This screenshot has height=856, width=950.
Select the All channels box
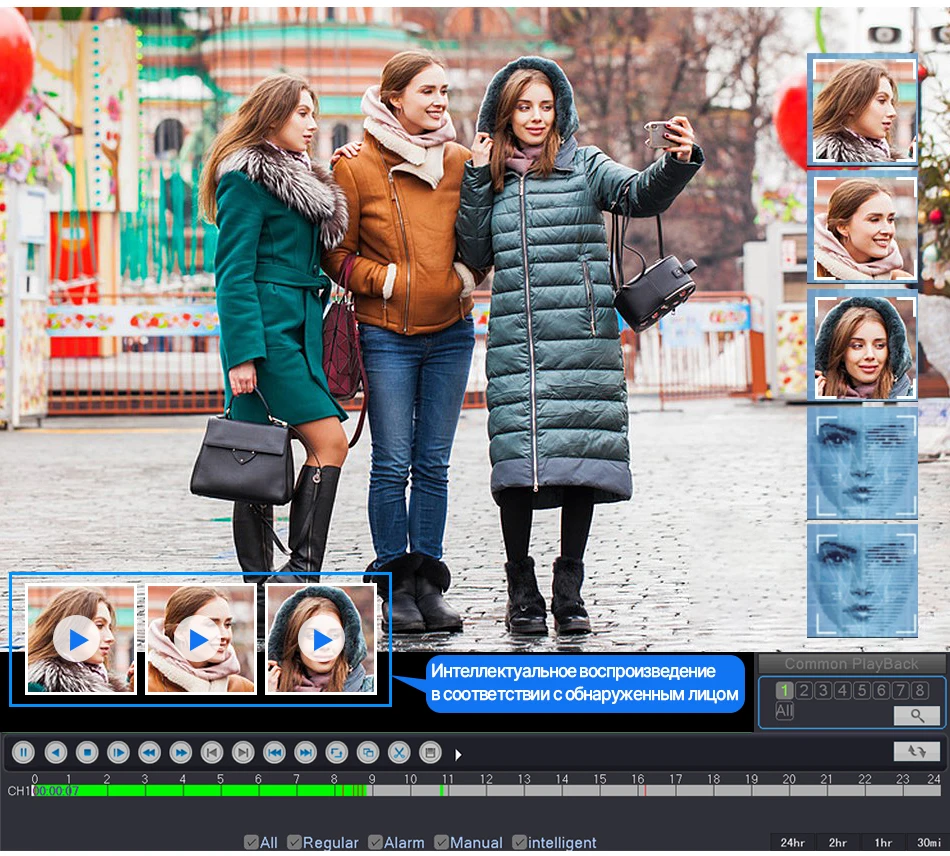pos(784,711)
